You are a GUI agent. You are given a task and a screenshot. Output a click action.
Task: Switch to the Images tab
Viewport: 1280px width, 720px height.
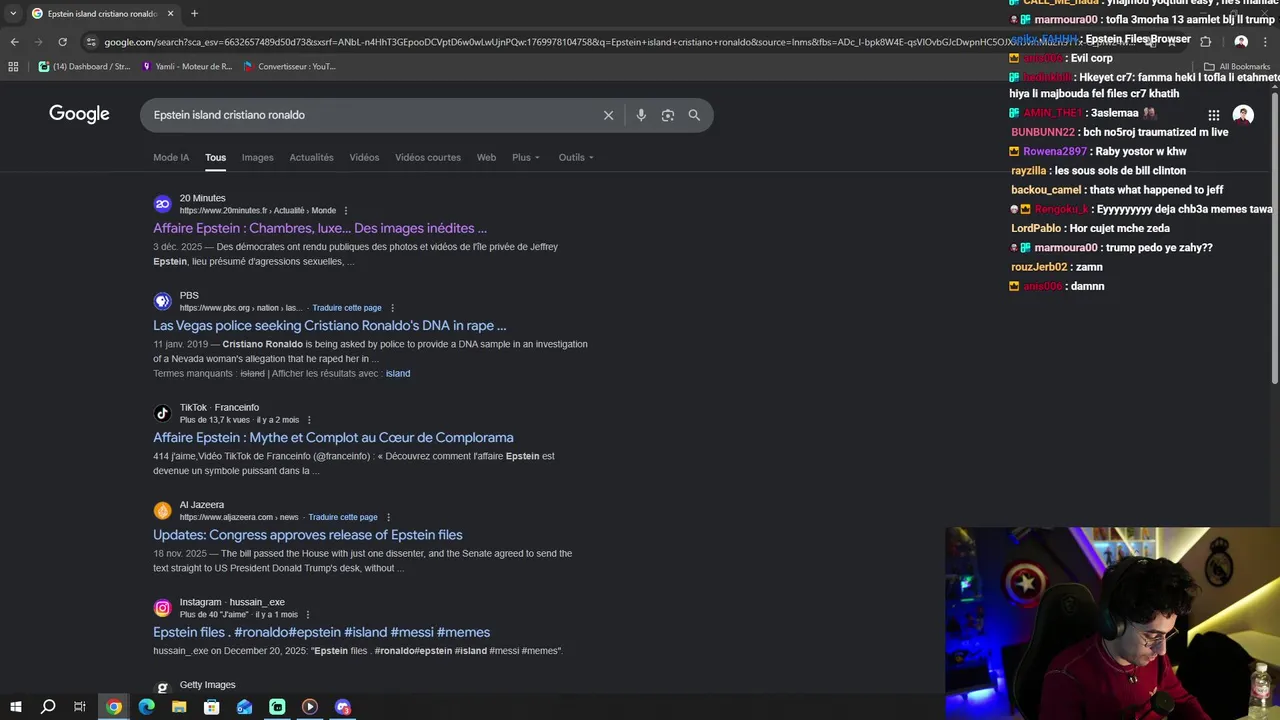[257, 158]
